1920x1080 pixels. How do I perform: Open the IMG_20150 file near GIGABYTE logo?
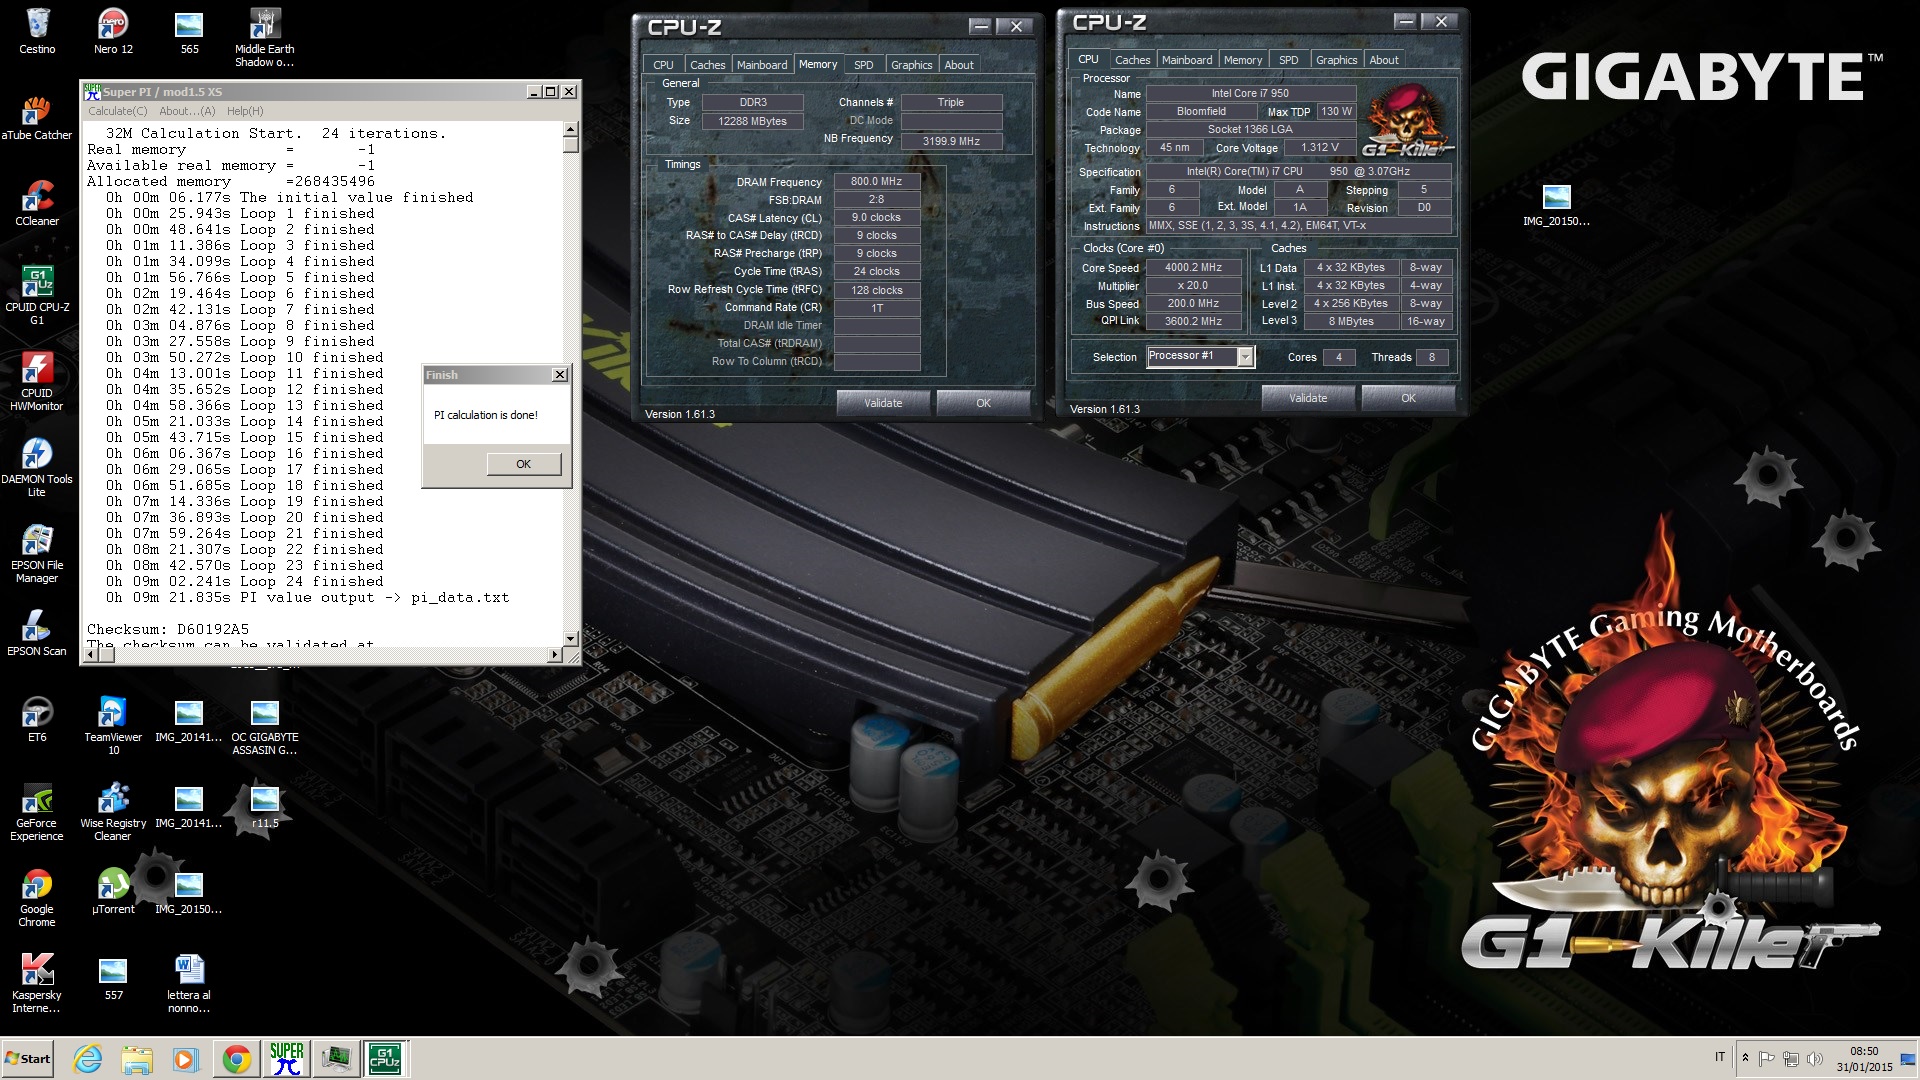(x=1556, y=204)
